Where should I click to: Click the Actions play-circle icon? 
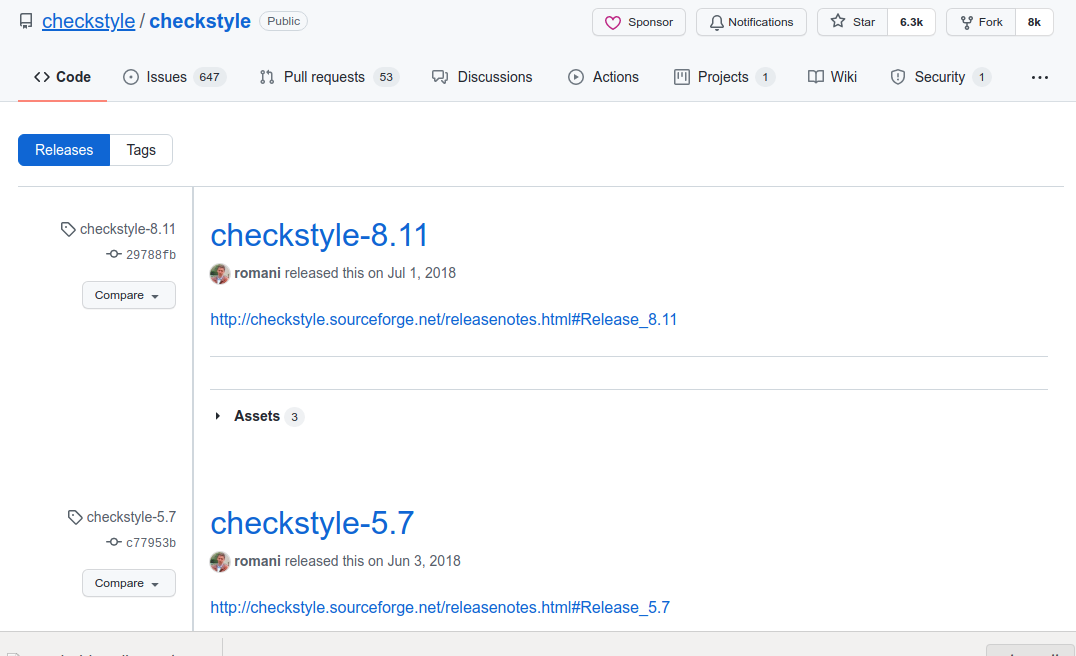(575, 76)
